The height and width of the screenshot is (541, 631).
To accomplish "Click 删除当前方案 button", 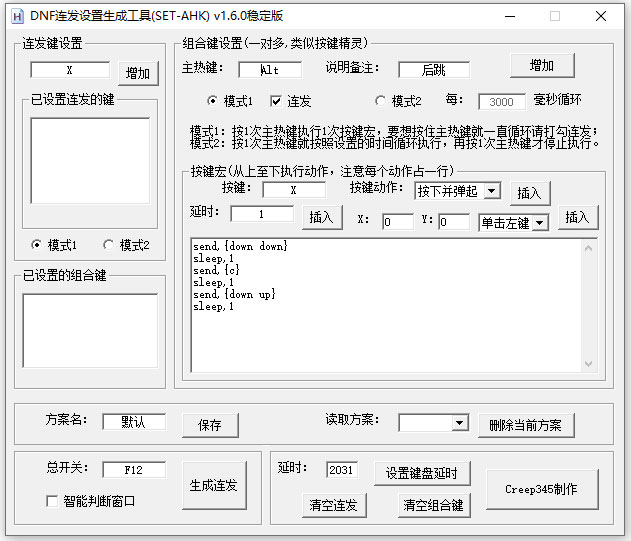I will coord(526,425).
